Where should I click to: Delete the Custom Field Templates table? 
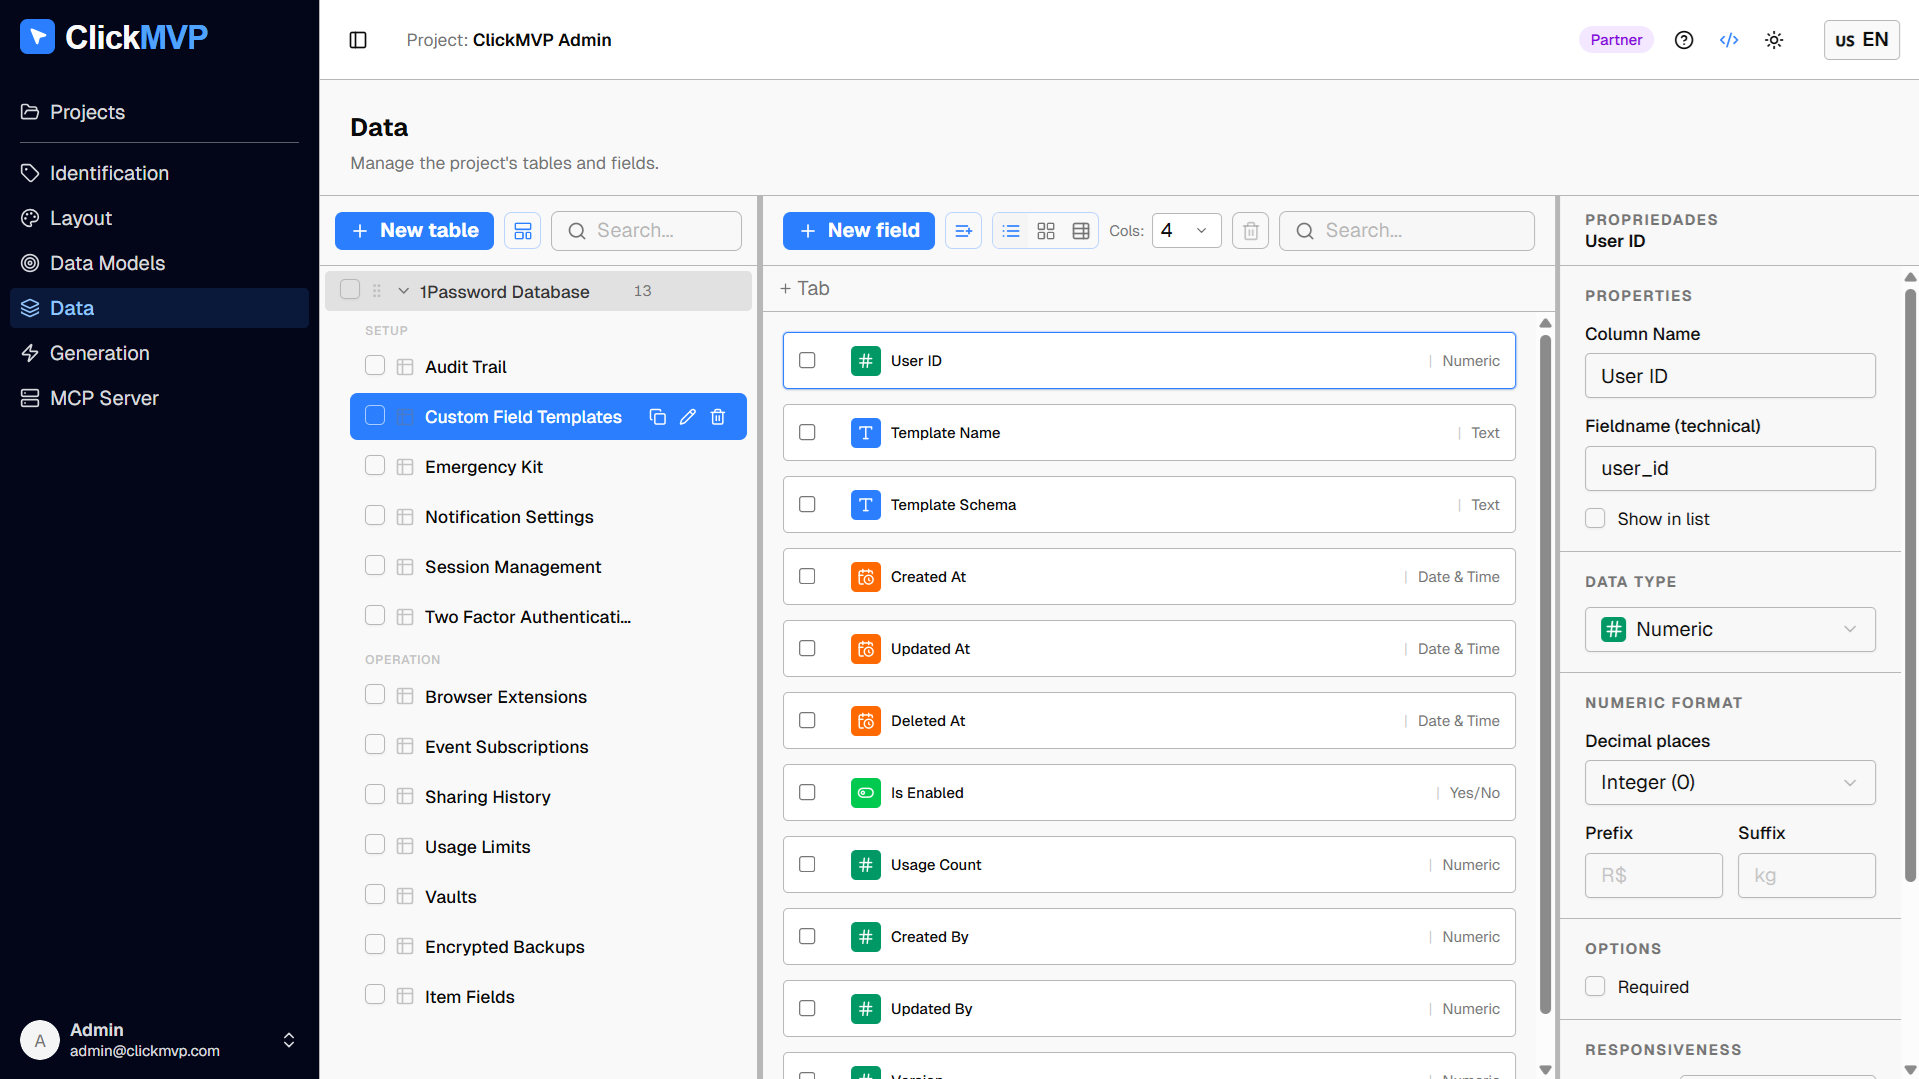pos(717,417)
